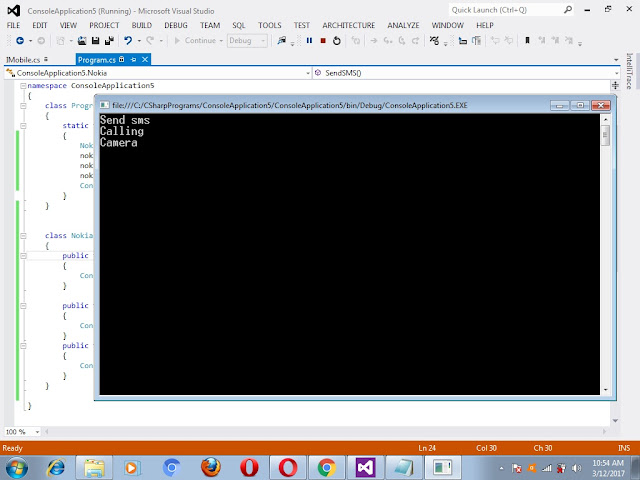This screenshot has width=640, height=480.
Task: Open Firefox from the taskbar
Action: 211,468
